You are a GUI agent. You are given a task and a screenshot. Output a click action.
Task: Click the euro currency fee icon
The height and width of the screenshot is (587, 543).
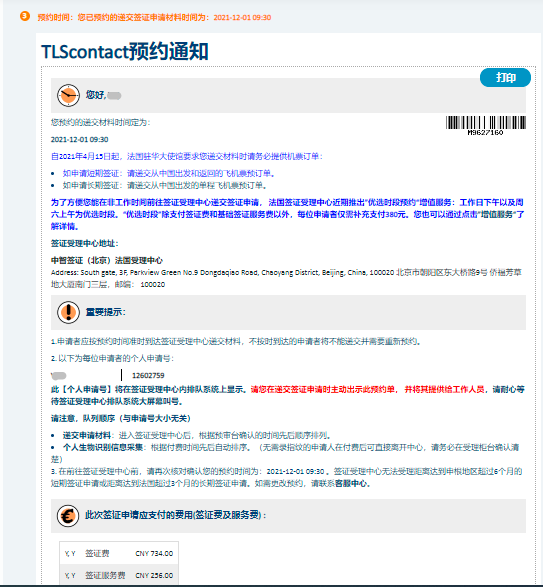(68, 516)
